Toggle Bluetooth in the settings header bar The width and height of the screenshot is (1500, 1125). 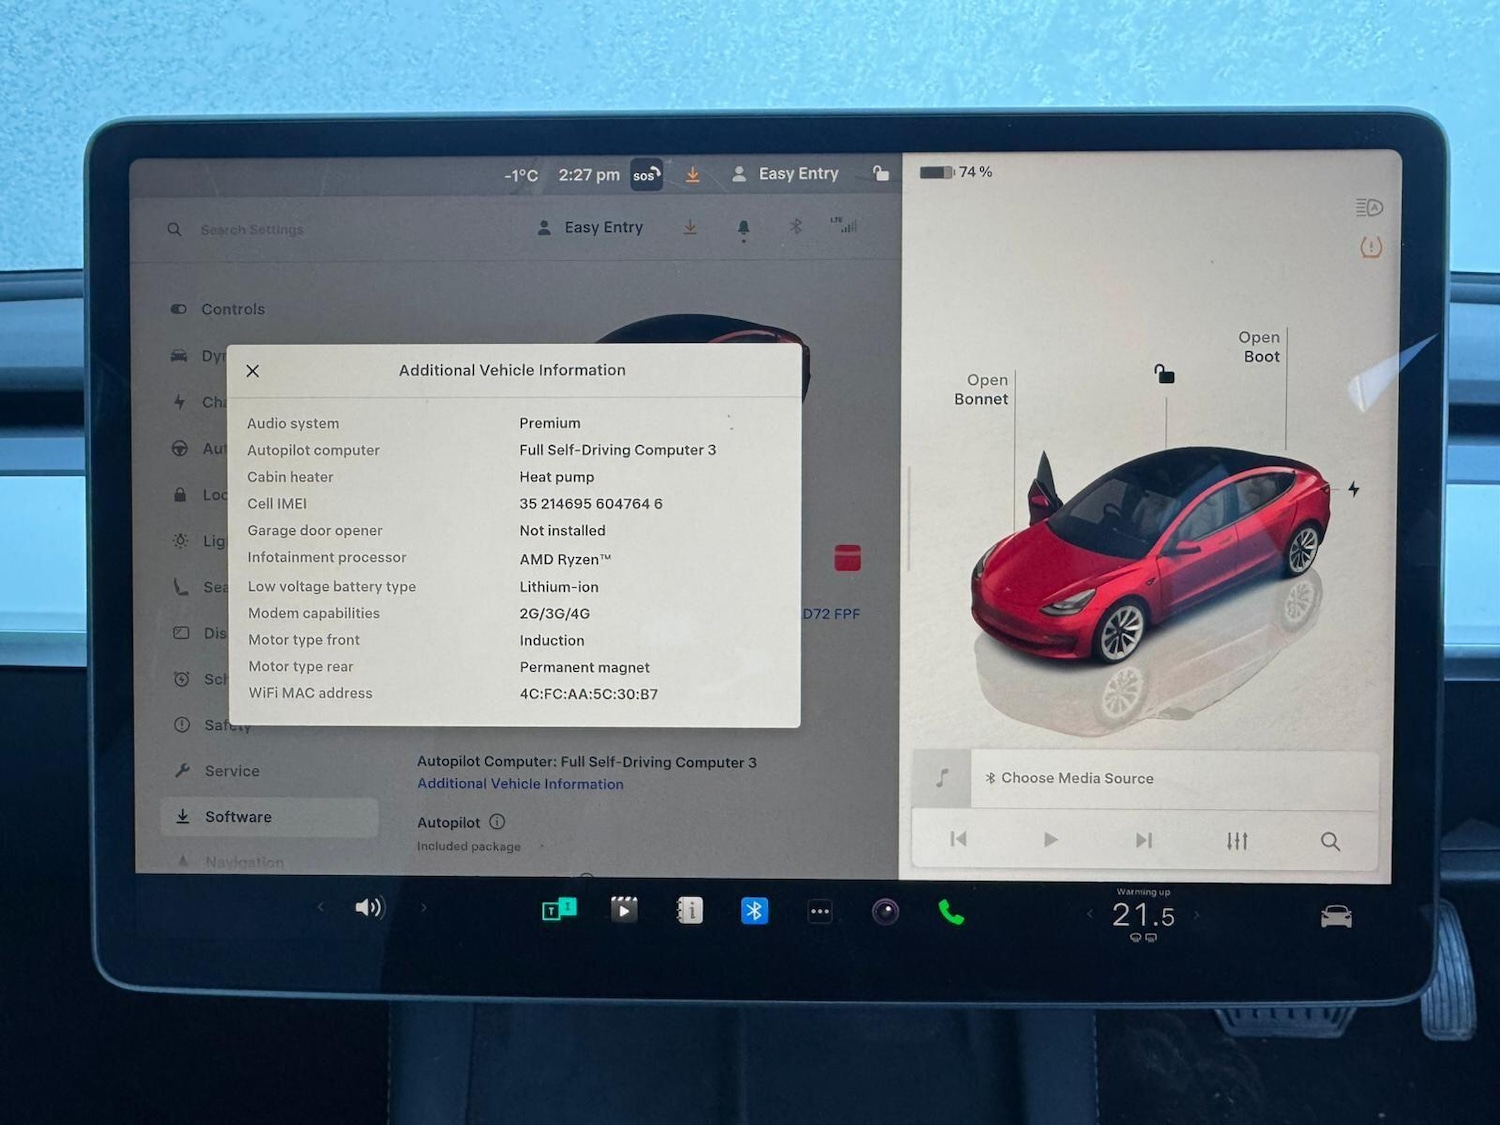pyautogui.click(x=796, y=227)
